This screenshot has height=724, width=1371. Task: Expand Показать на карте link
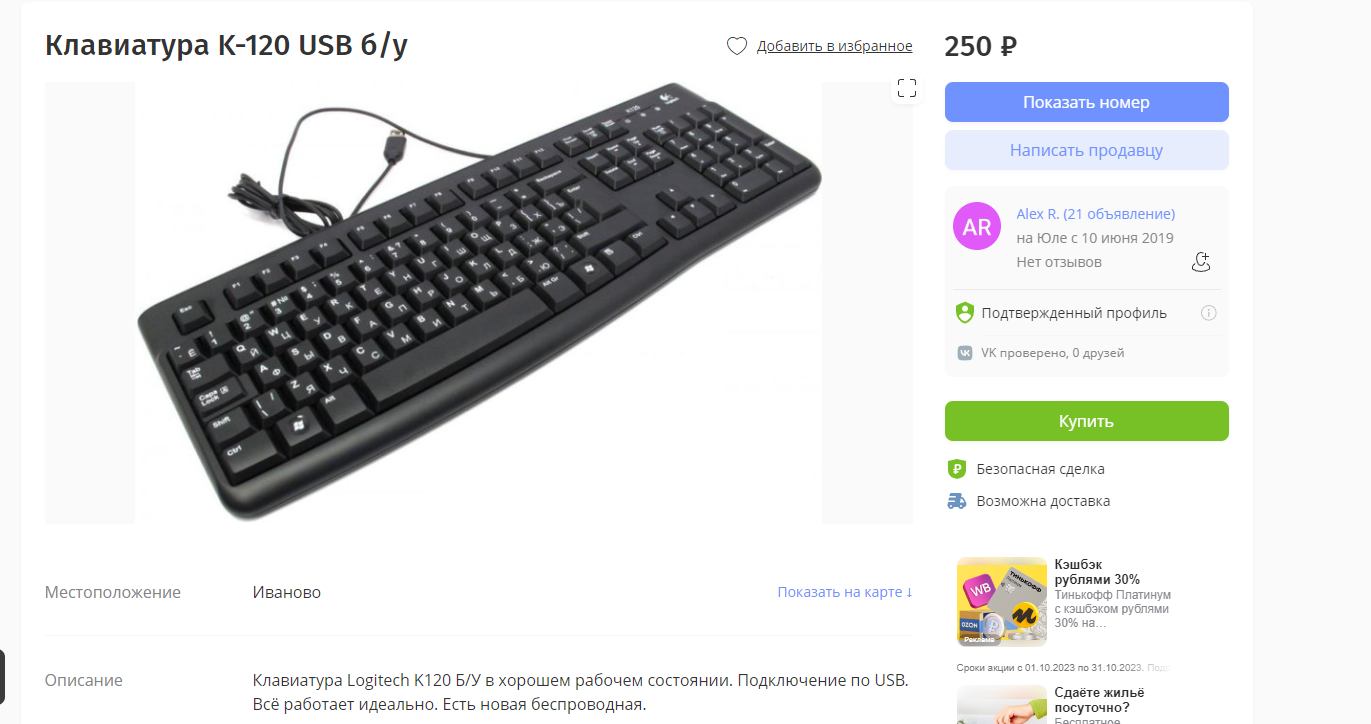[845, 592]
